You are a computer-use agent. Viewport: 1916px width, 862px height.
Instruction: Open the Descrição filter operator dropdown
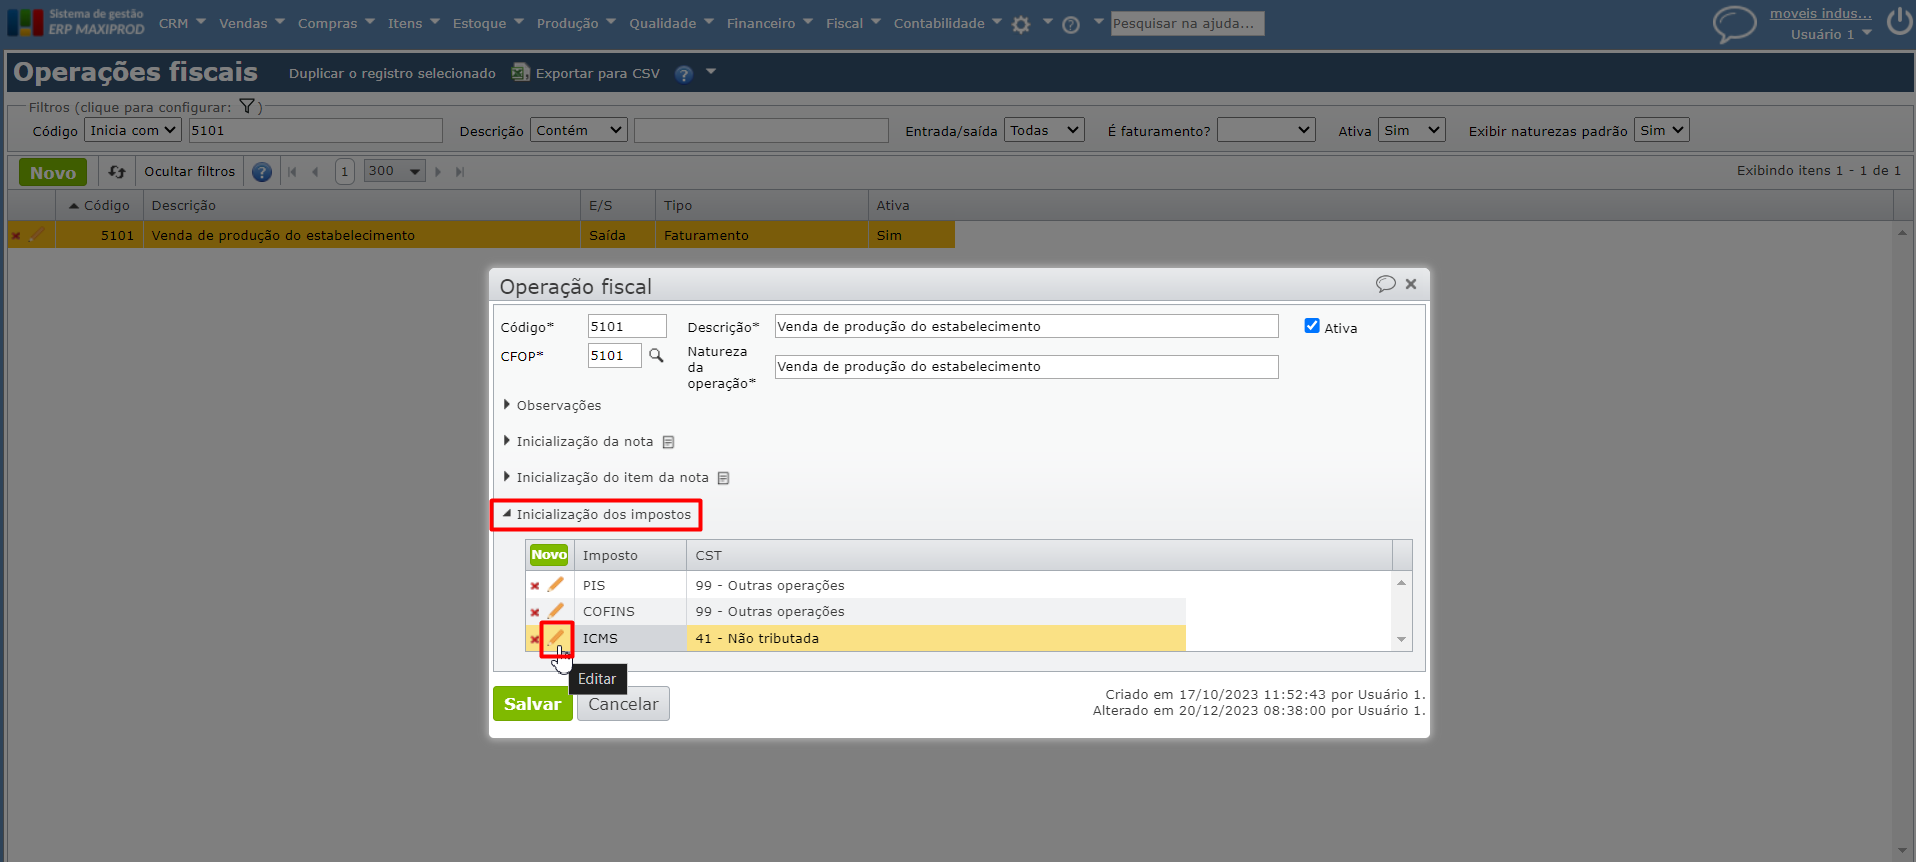click(x=579, y=130)
